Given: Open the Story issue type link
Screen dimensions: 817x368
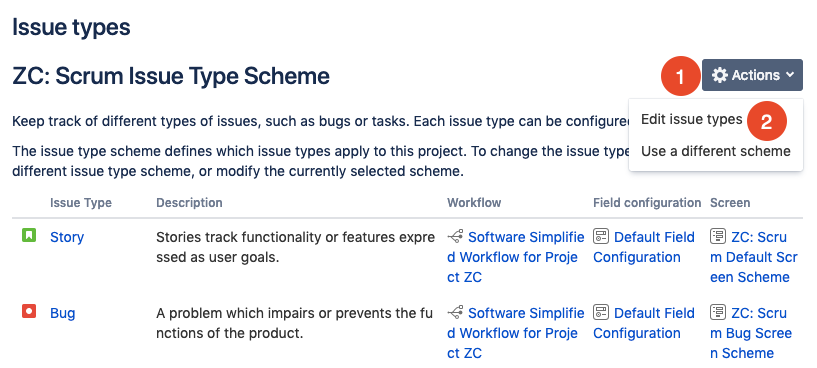Looking at the screenshot, I should [67, 237].
